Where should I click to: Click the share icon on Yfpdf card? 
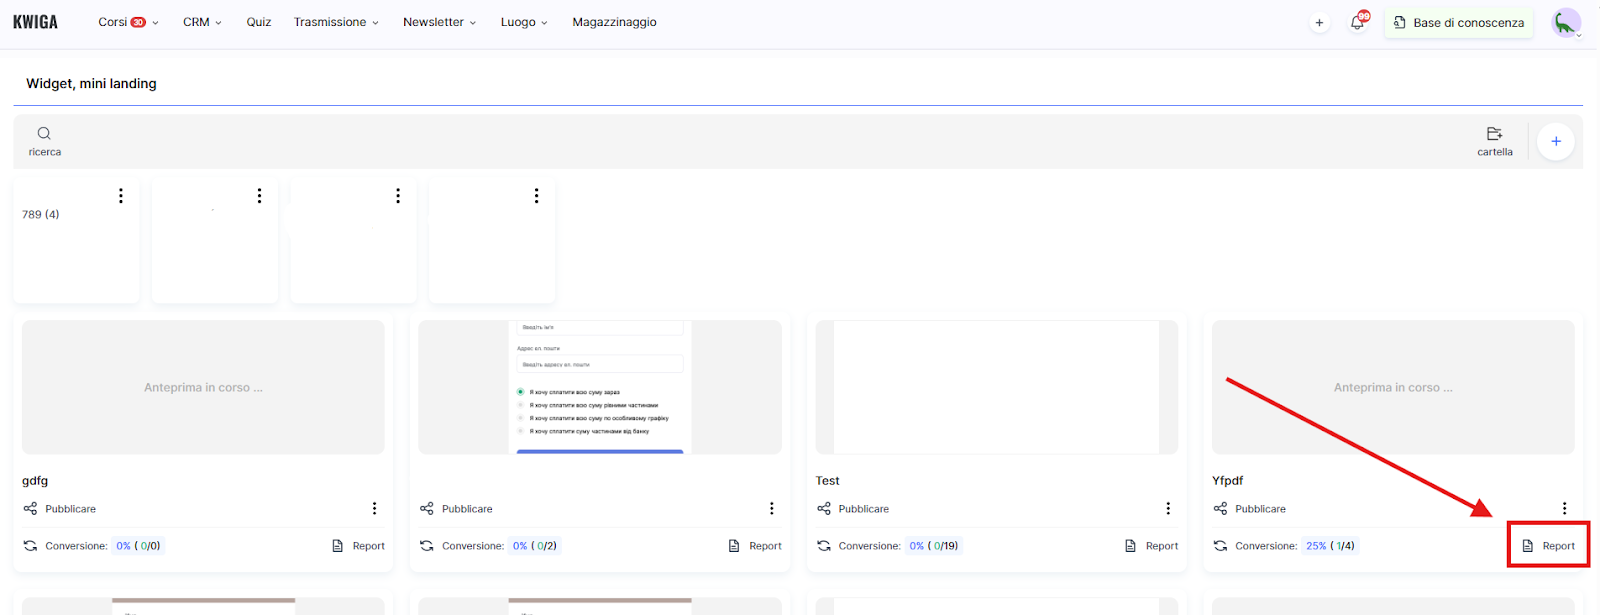click(1220, 509)
